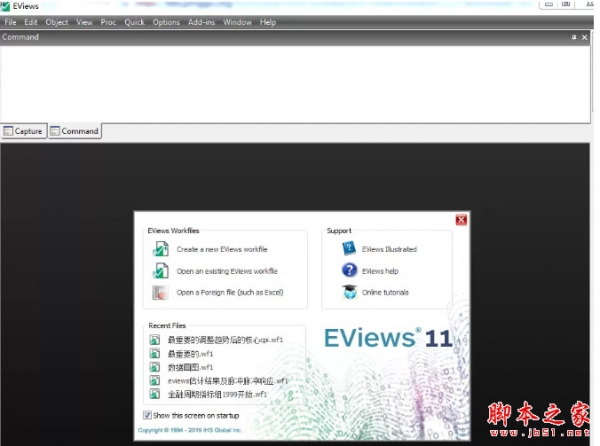
Task: Open the Proc menu
Action: pyautogui.click(x=108, y=22)
